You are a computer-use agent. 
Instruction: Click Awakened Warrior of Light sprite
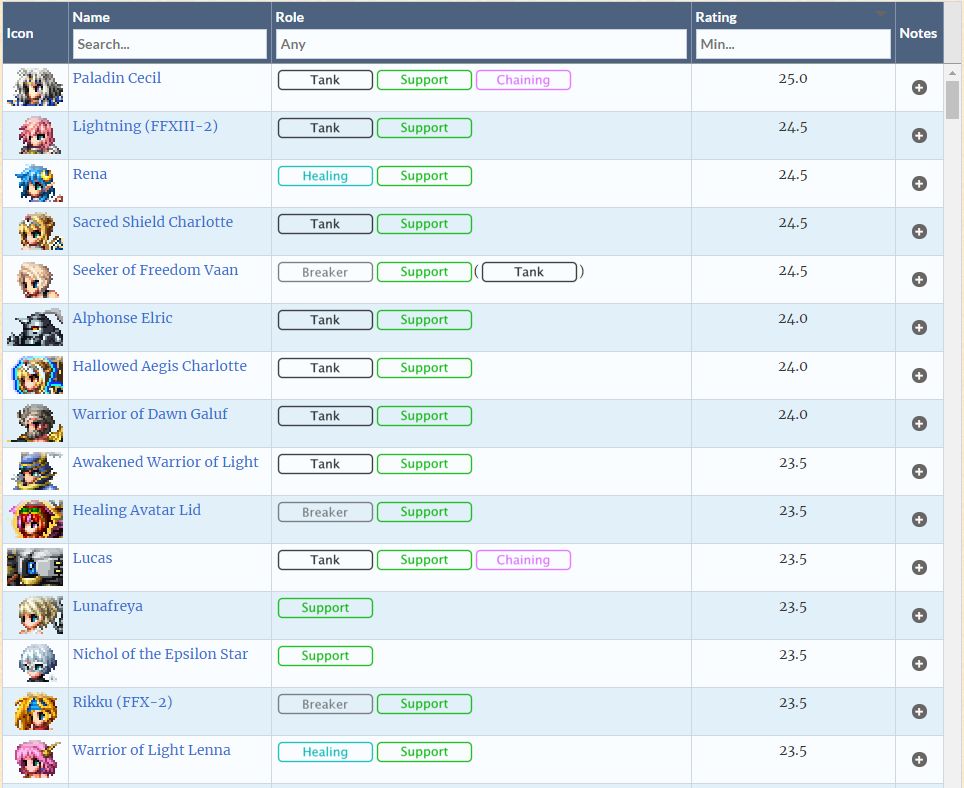[x=37, y=470]
